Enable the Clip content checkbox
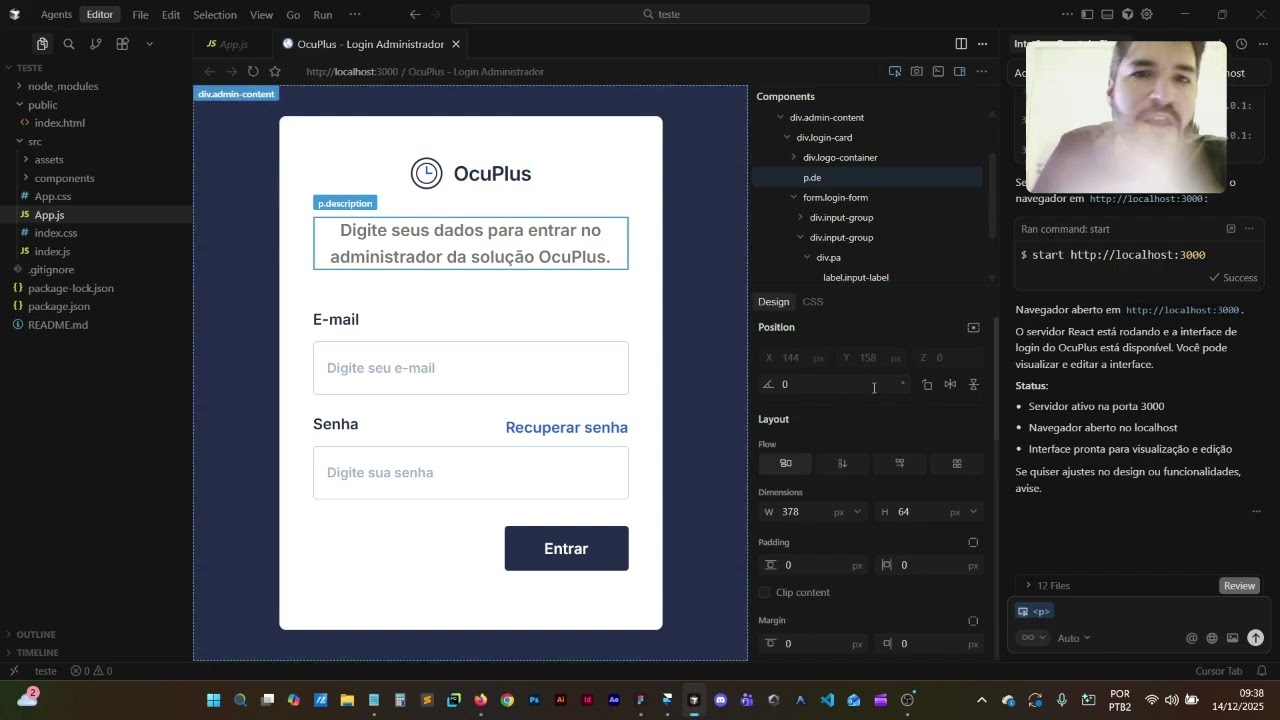 [x=765, y=593]
